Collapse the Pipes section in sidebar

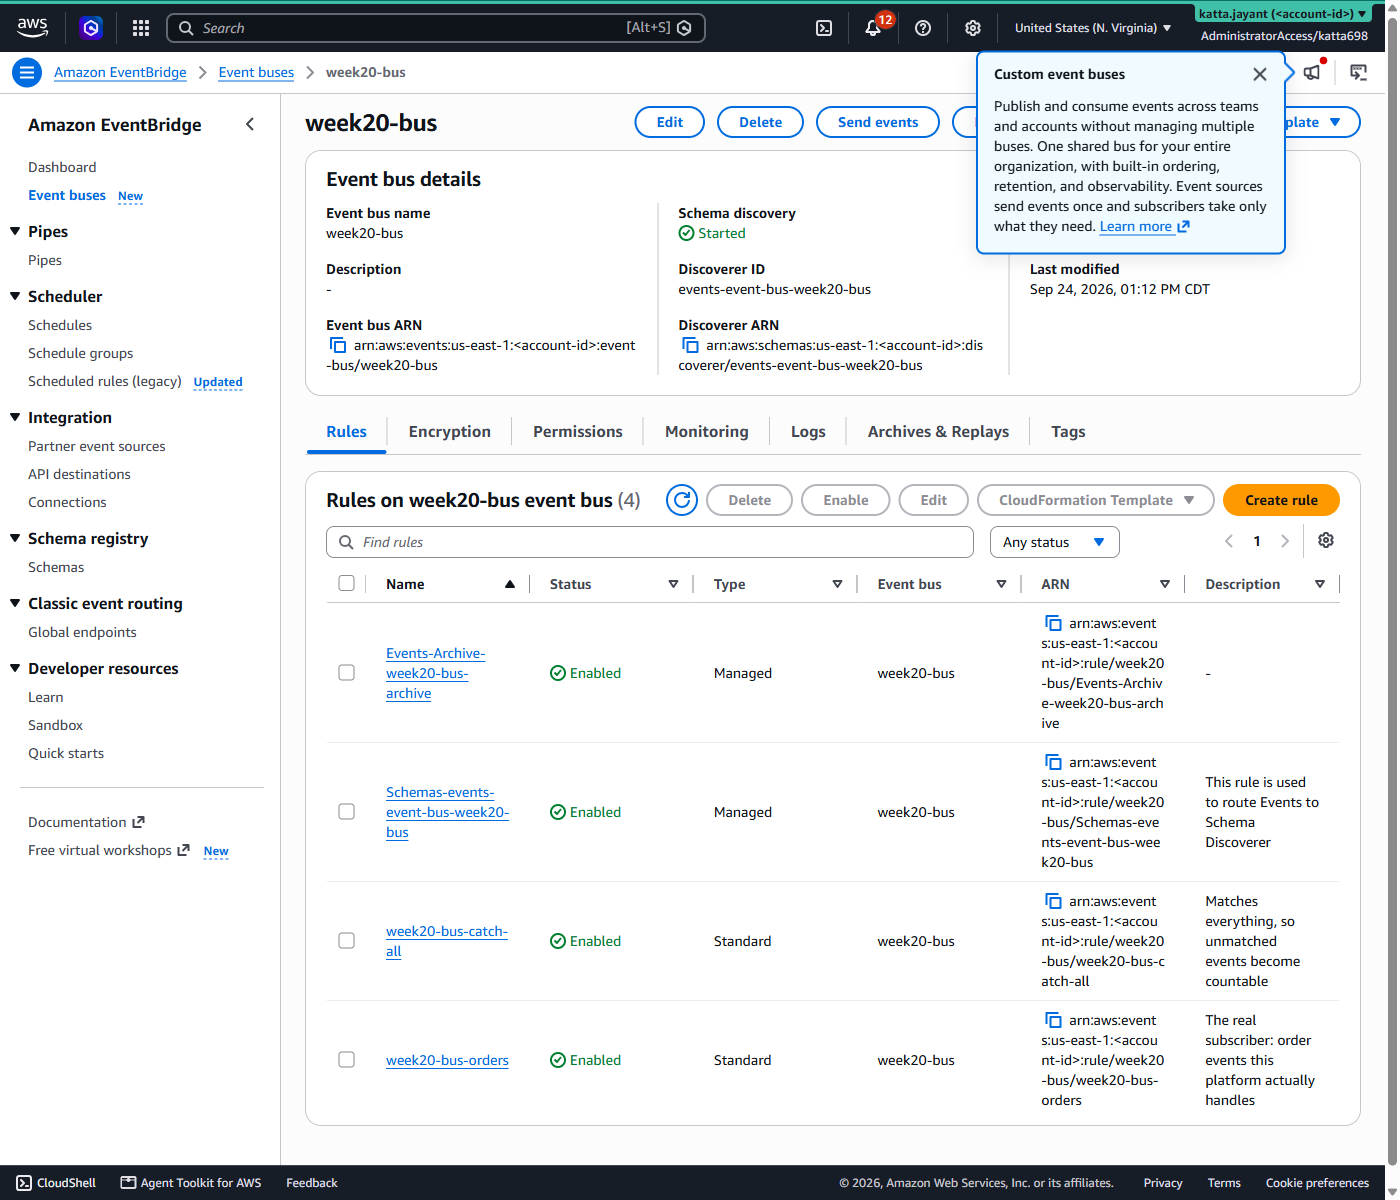point(15,231)
